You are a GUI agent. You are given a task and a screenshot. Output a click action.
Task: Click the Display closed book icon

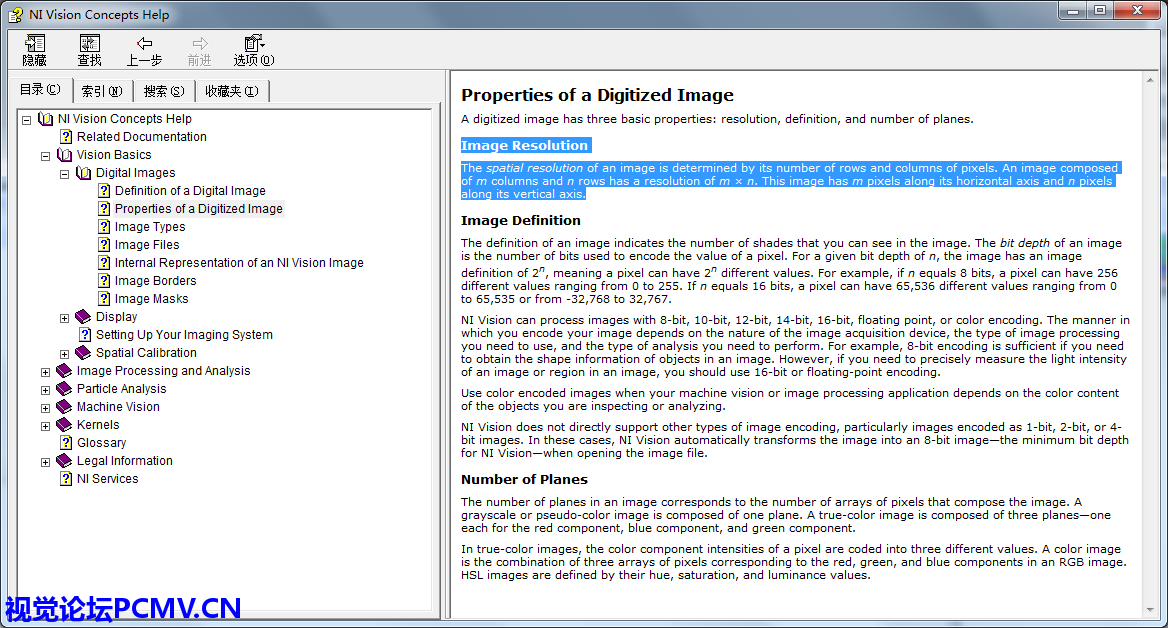(83, 317)
